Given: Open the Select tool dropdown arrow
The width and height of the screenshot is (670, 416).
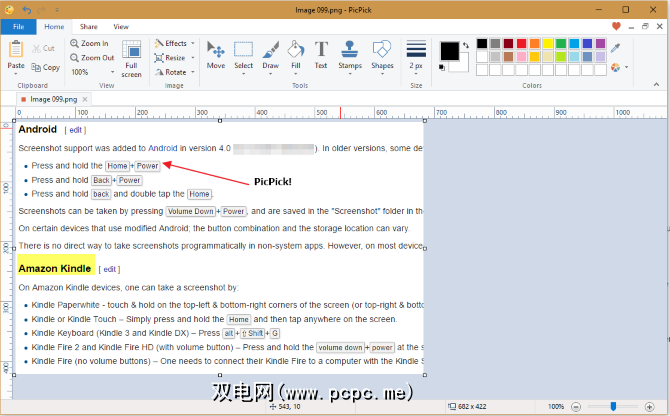Looking at the screenshot, I should tap(244, 74).
